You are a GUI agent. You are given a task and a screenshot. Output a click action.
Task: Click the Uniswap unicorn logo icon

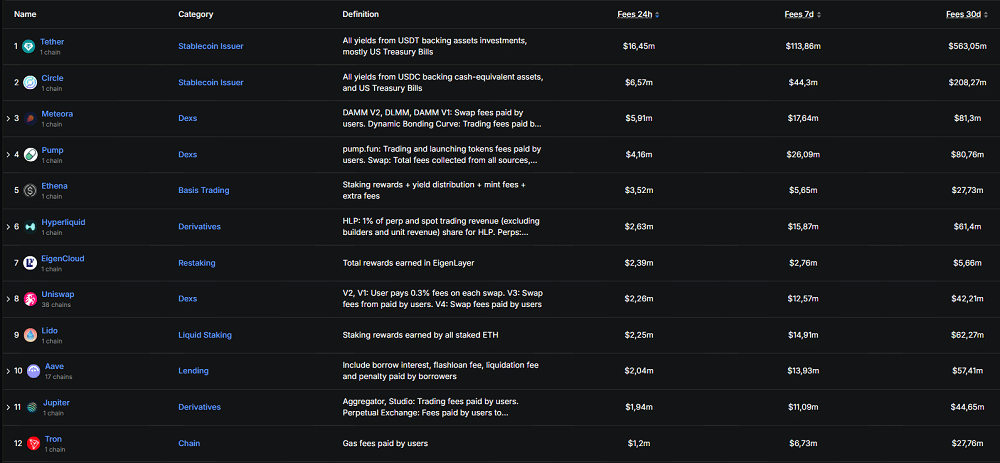(x=31, y=299)
